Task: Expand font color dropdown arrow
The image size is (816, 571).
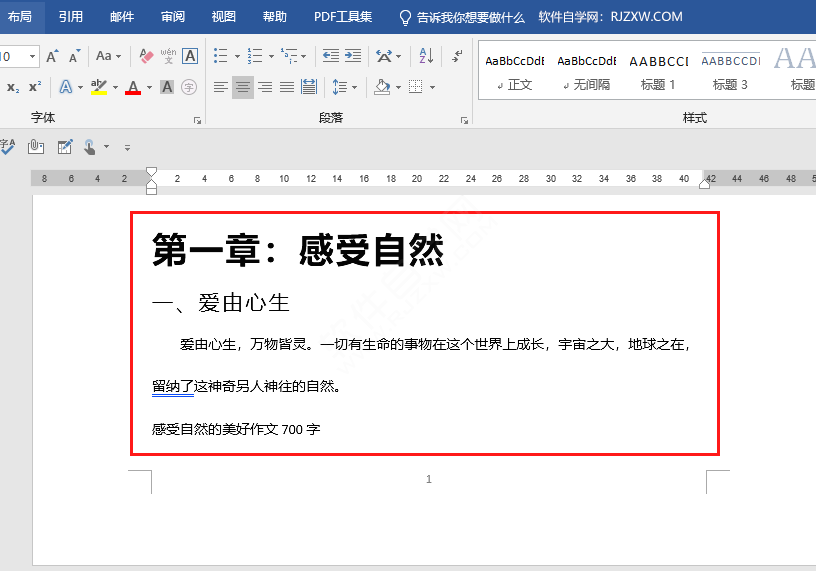Action: click(x=149, y=87)
